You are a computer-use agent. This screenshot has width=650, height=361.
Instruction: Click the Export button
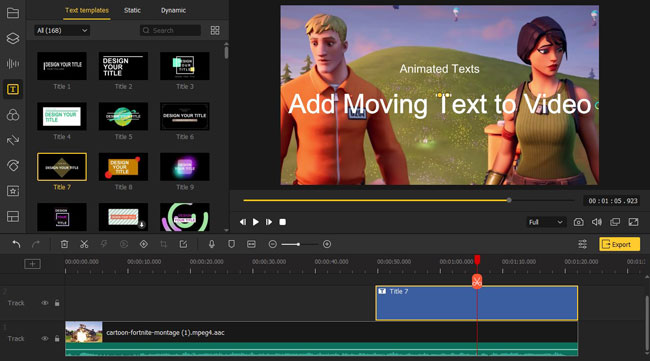[619, 244]
